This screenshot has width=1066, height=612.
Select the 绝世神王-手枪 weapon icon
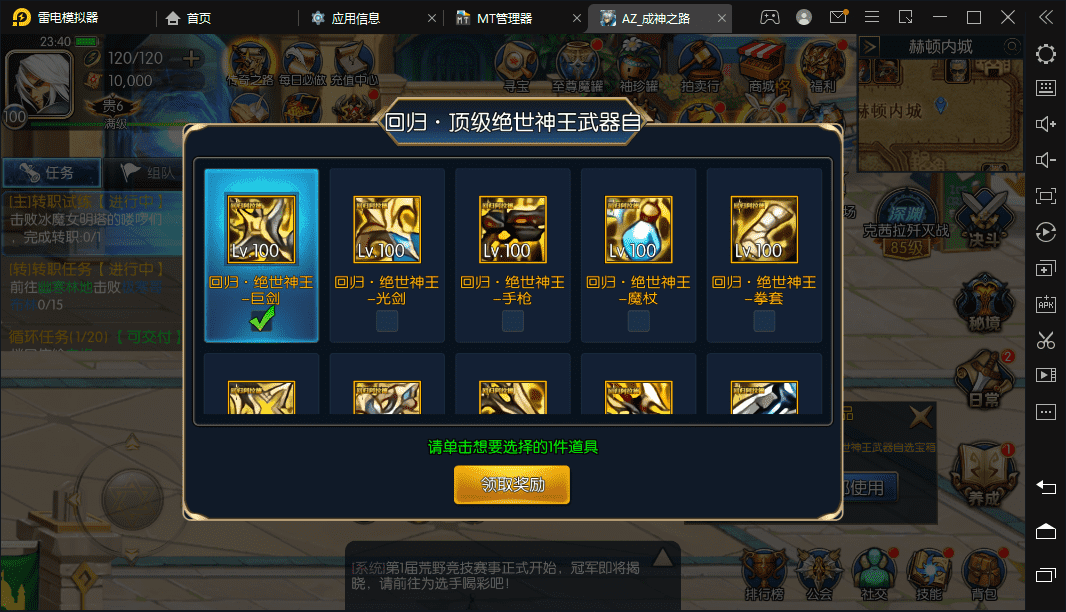513,230
